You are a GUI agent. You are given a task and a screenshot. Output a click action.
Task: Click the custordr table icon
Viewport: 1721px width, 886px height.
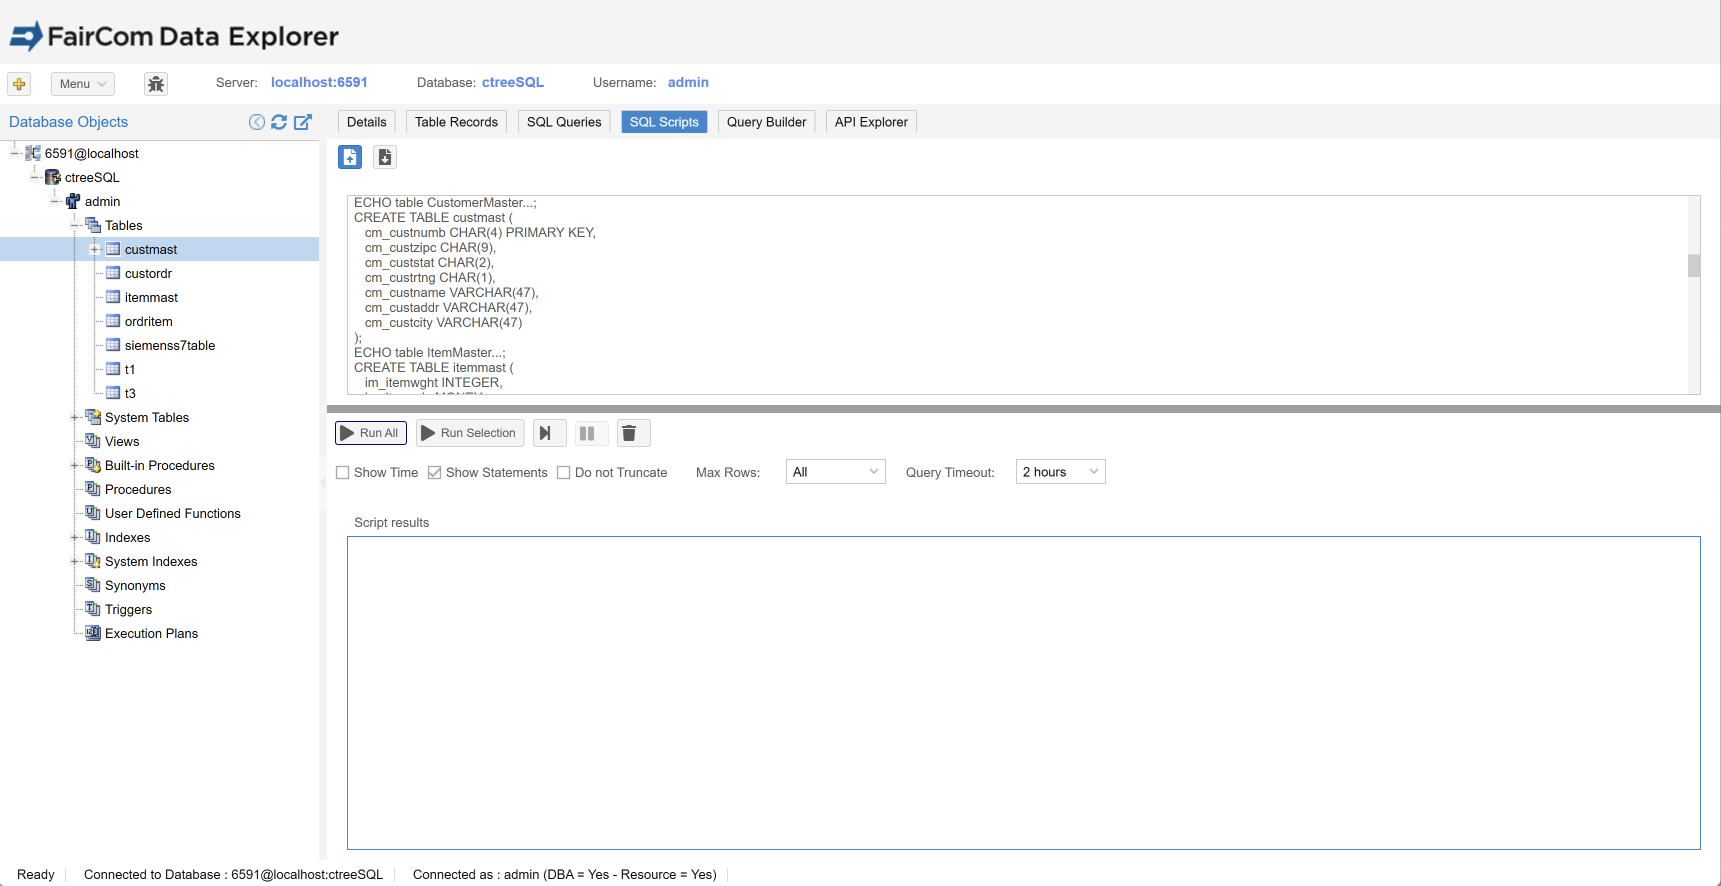pos(113,273)
